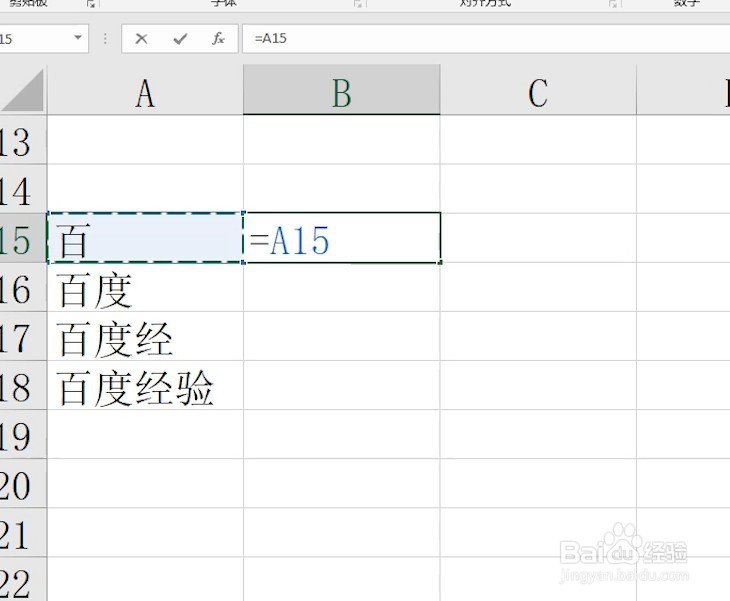Open the clipboard group dialog launcher
This screenshot has width=730, height=601.
(x=91, y=4)
